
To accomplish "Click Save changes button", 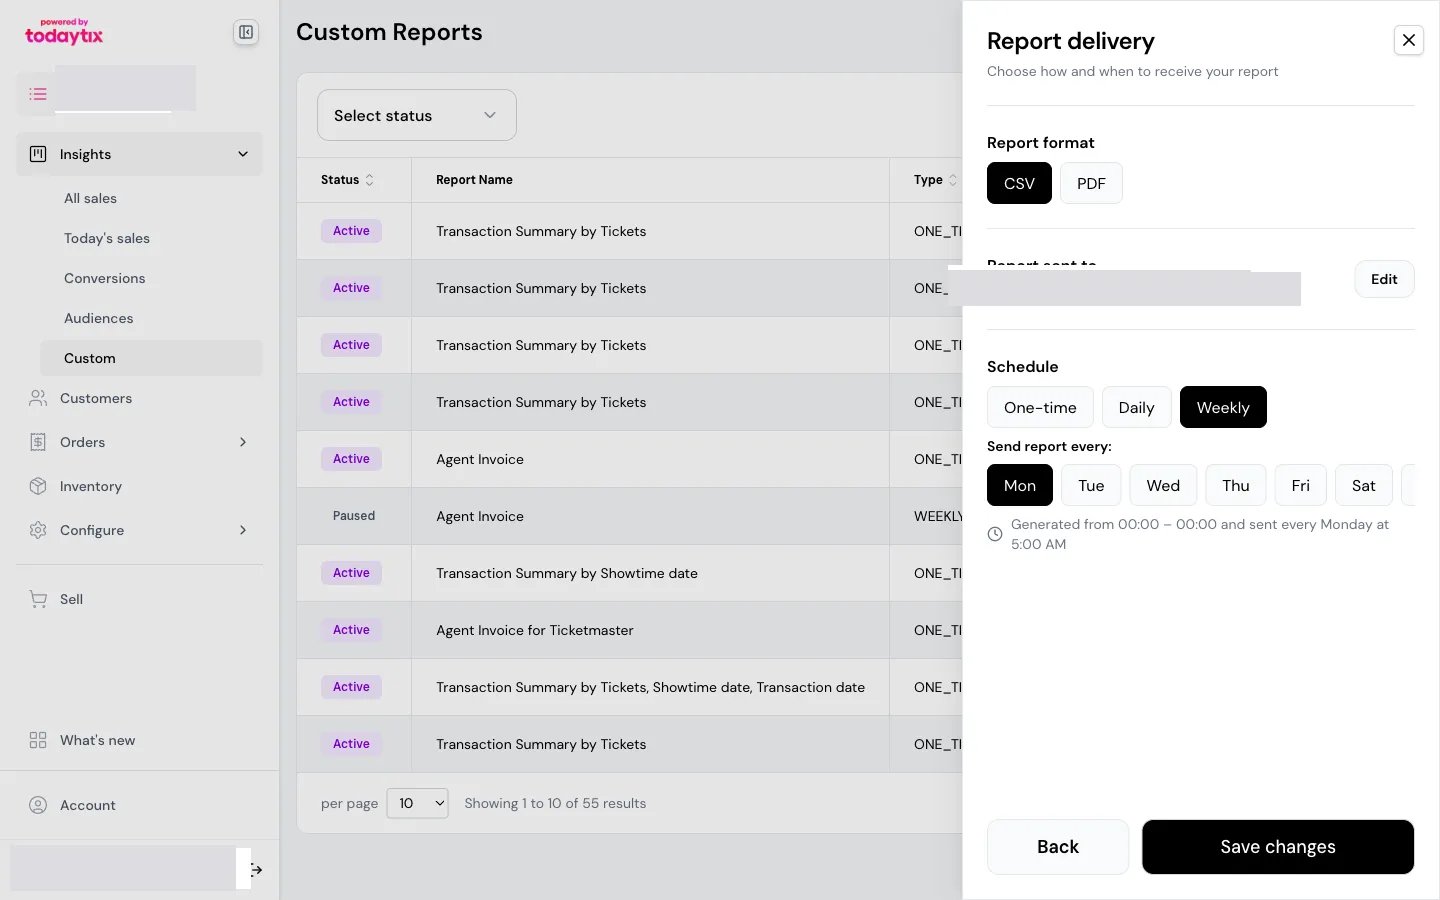I will [1278, 847].
